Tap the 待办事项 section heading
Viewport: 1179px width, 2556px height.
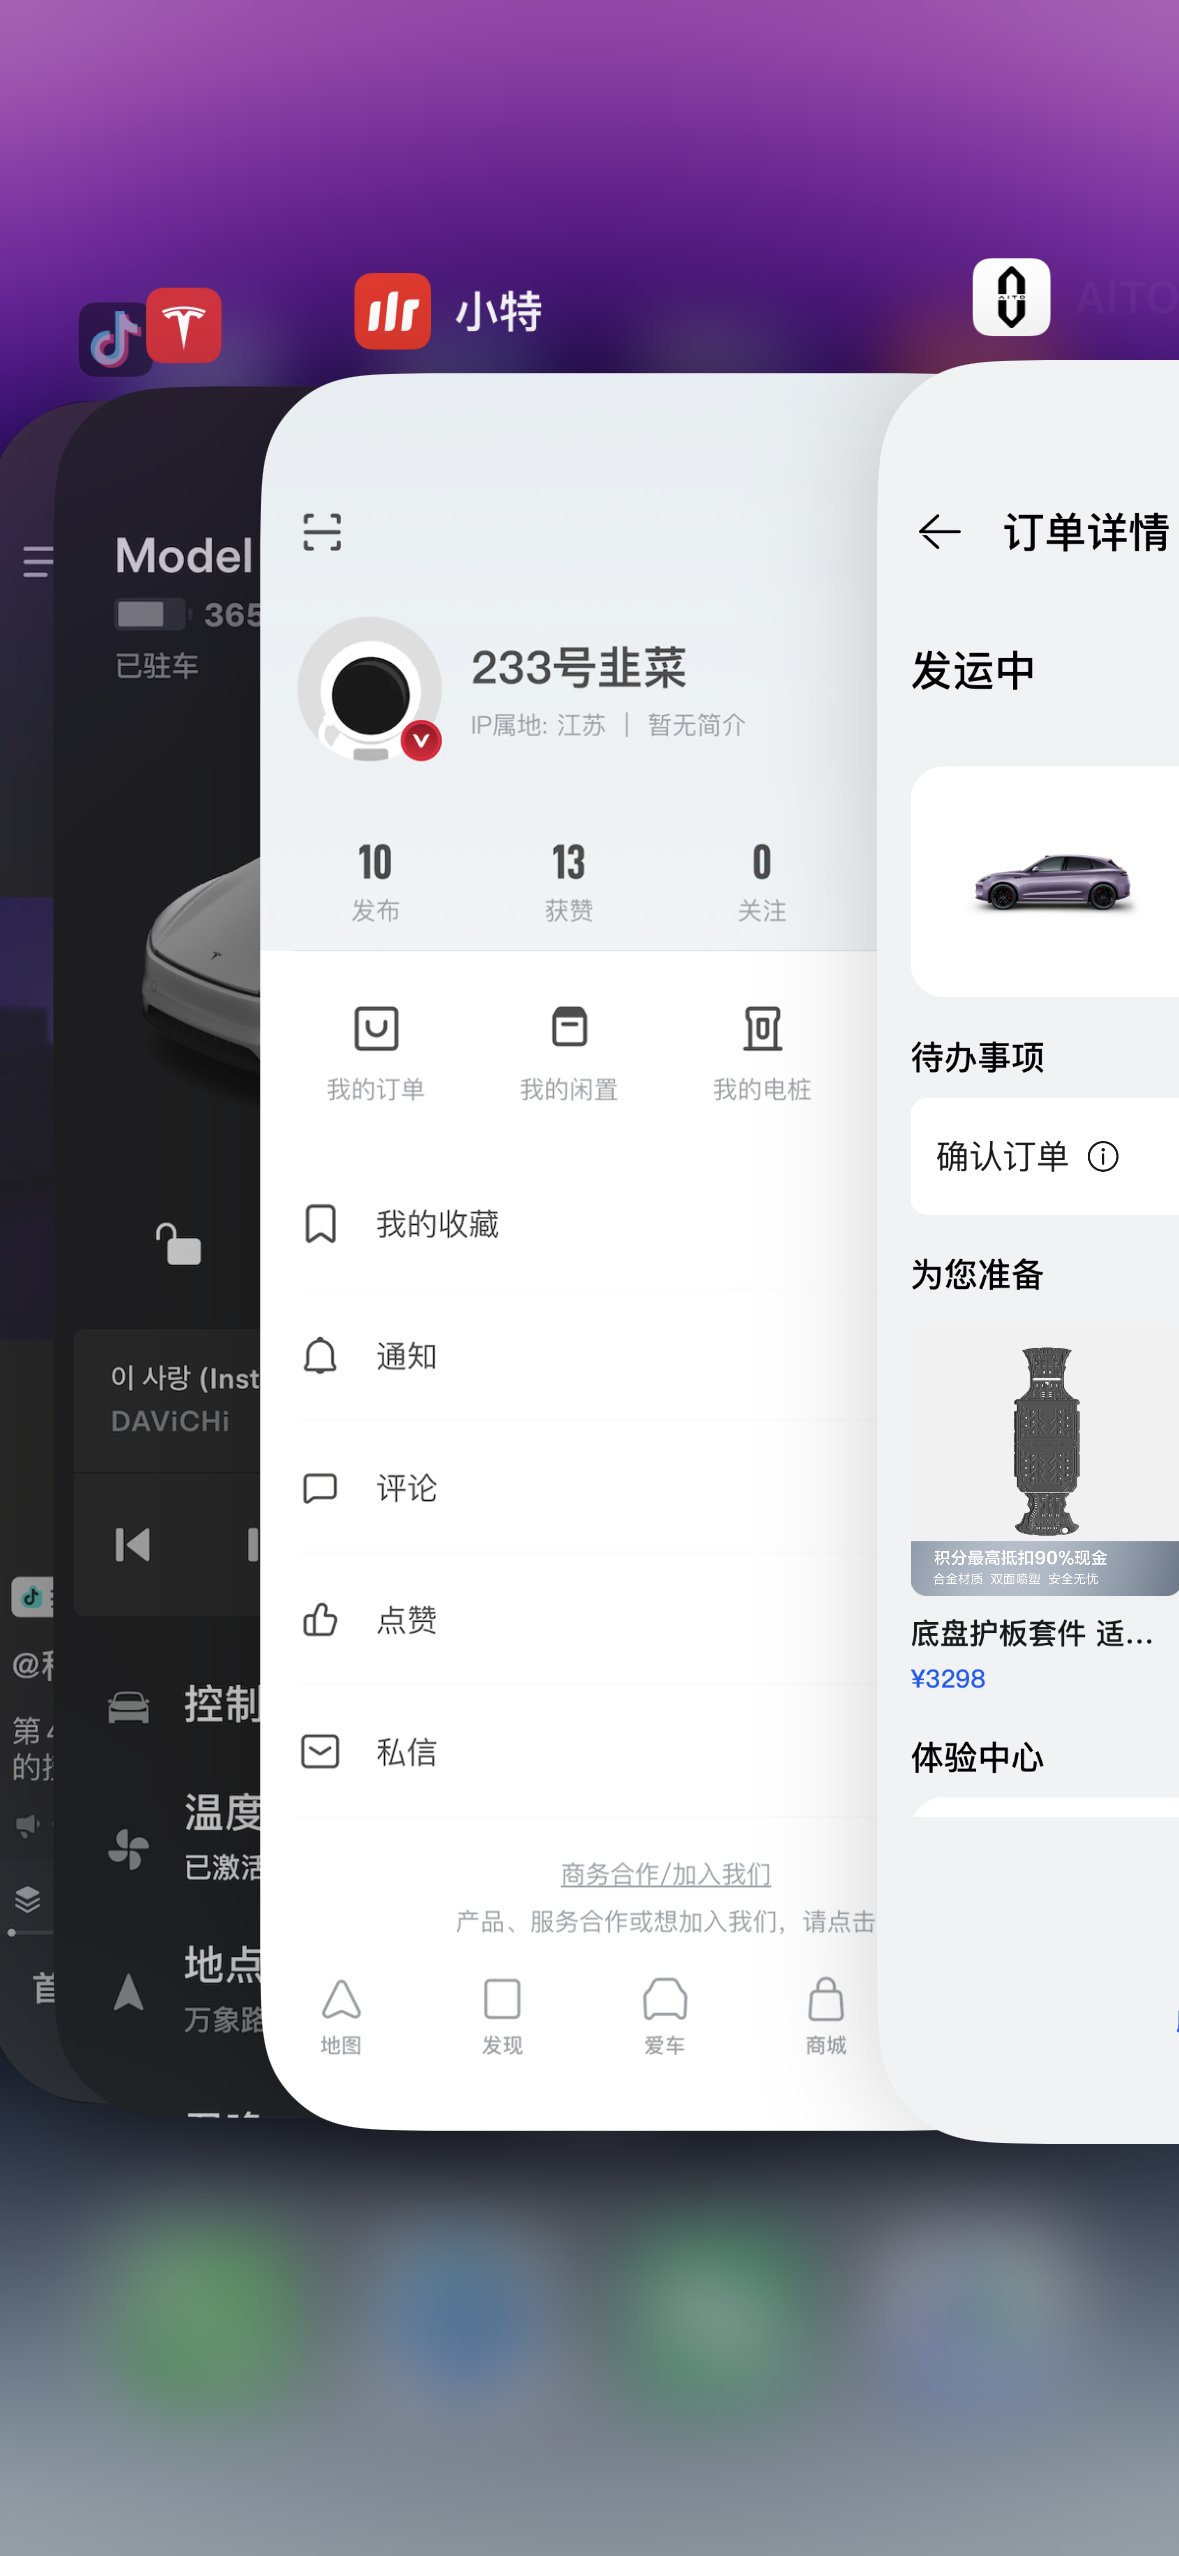point(977,1057)
